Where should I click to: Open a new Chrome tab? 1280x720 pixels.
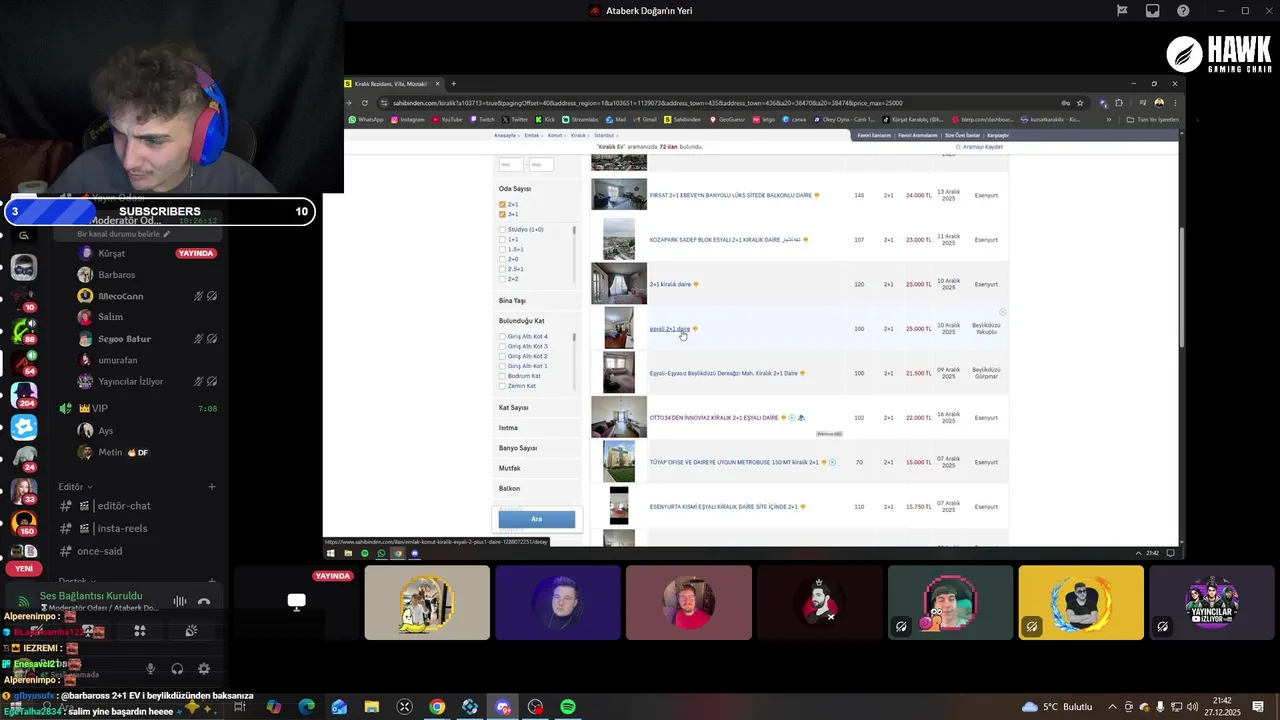453,84
